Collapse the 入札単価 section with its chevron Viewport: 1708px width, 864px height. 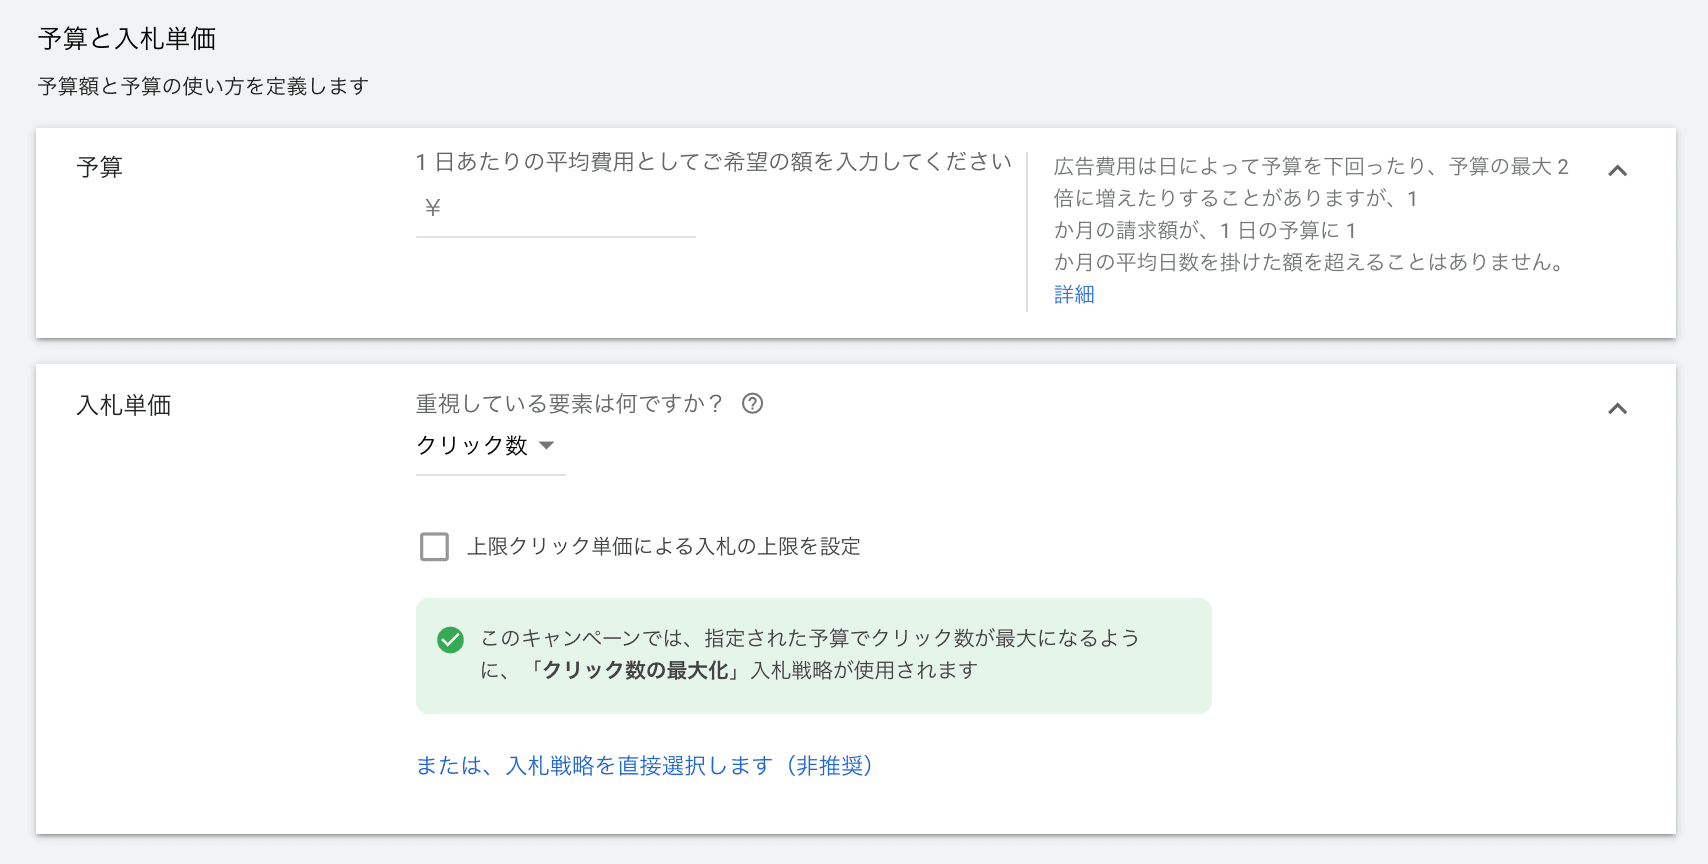tap(1617, 409)
